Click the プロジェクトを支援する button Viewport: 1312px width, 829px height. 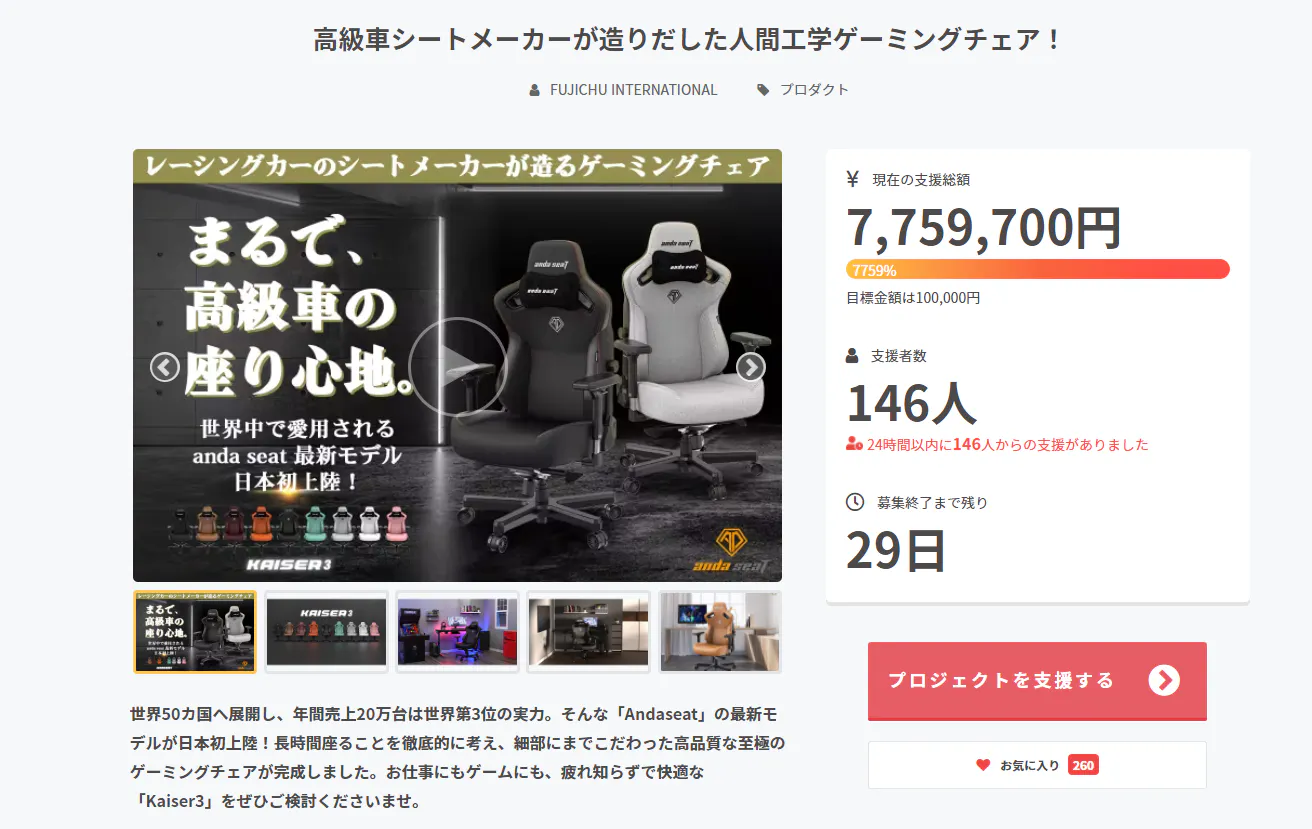[x=1037, y=681]
